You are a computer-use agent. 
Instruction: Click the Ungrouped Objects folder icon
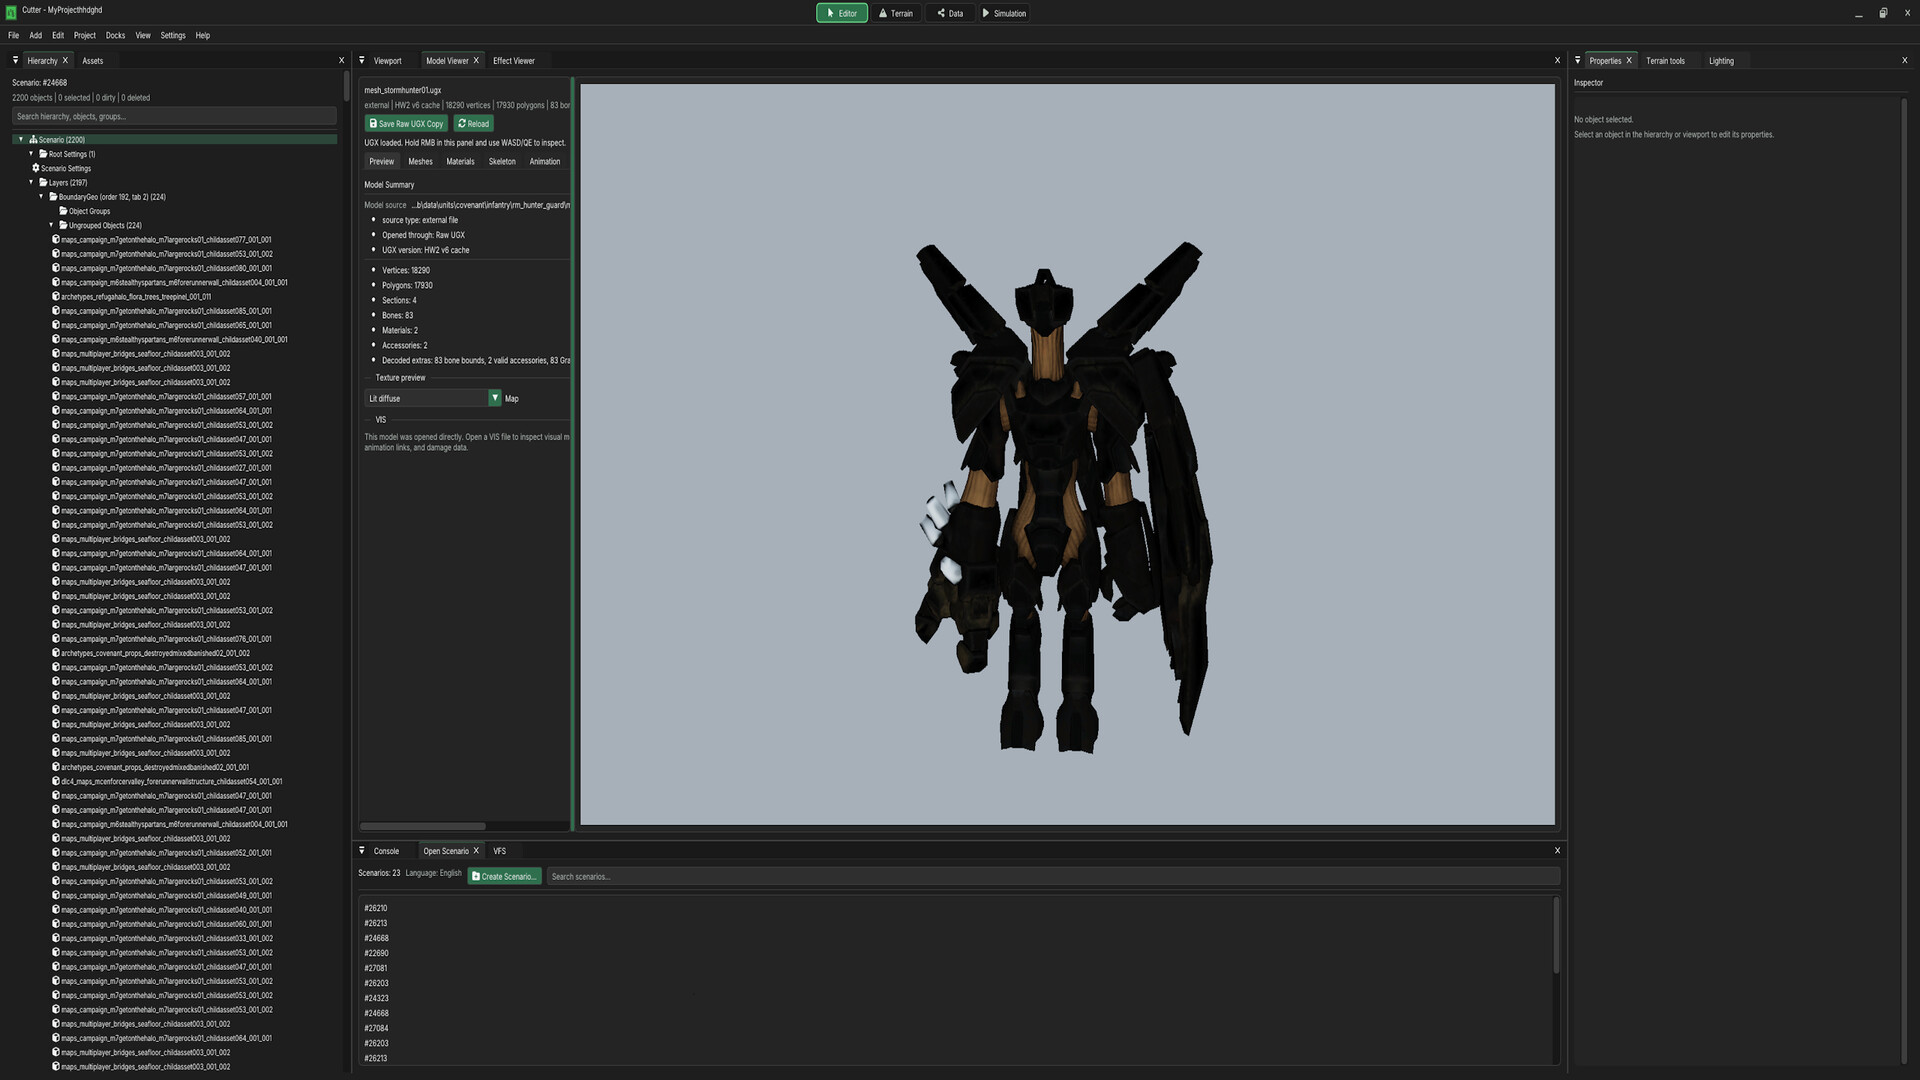click(63, 225)
